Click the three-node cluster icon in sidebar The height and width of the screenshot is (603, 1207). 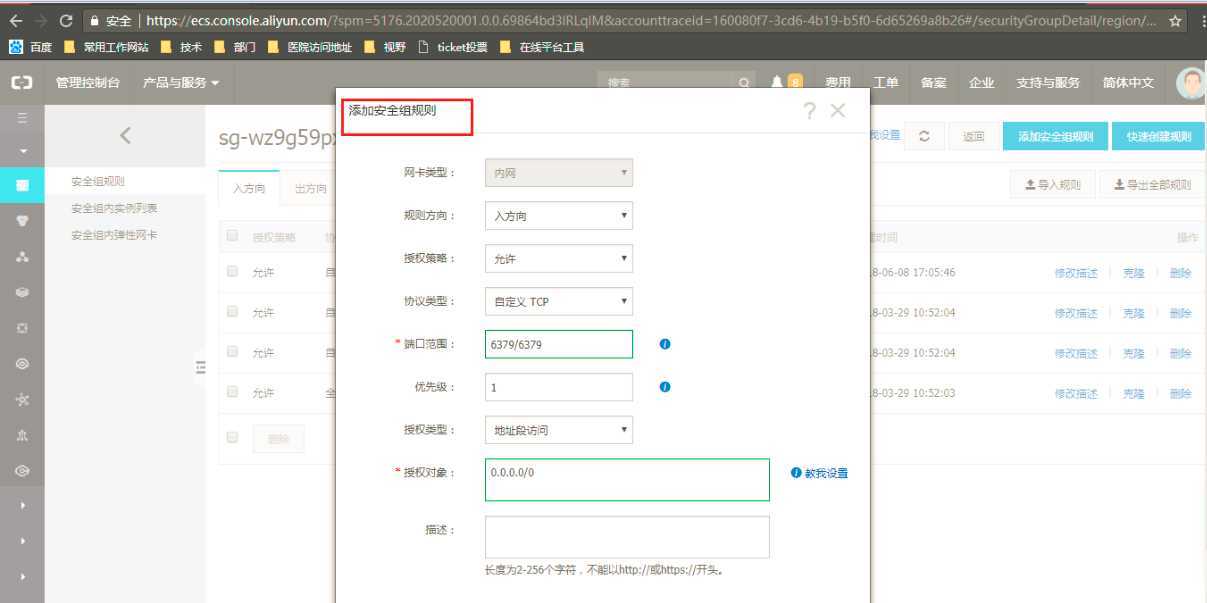pos(22,257)
